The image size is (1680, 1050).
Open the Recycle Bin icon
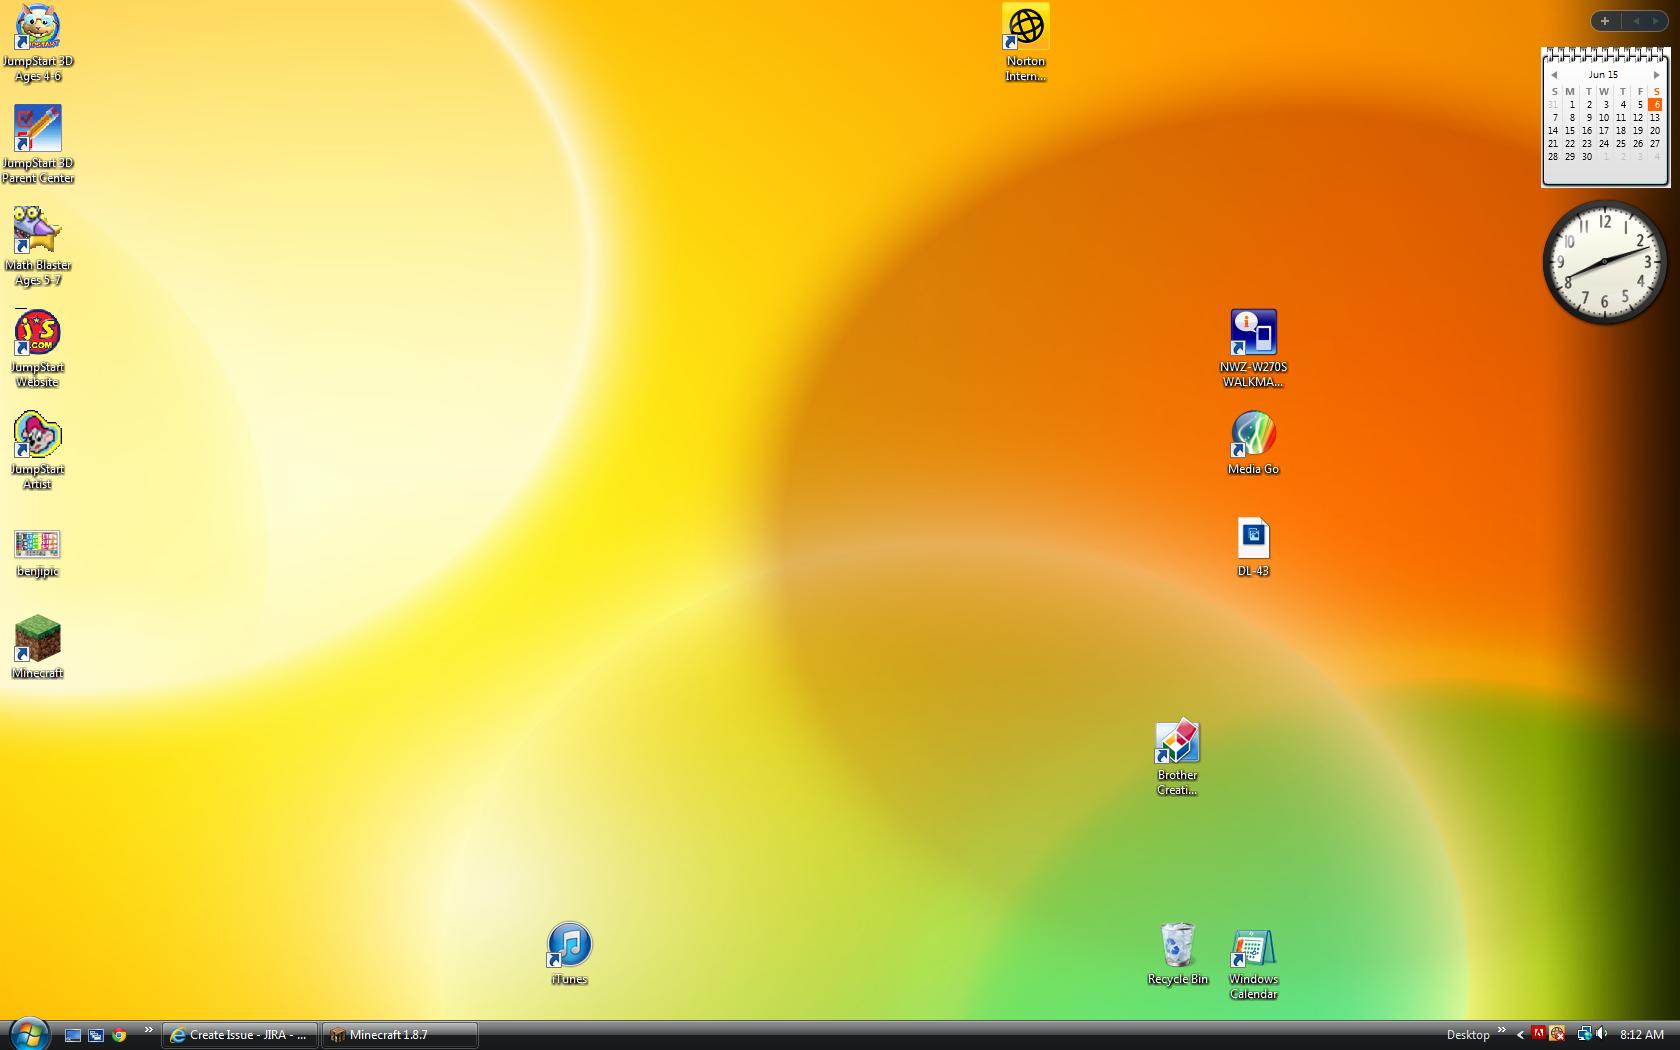pos(1177,946)
